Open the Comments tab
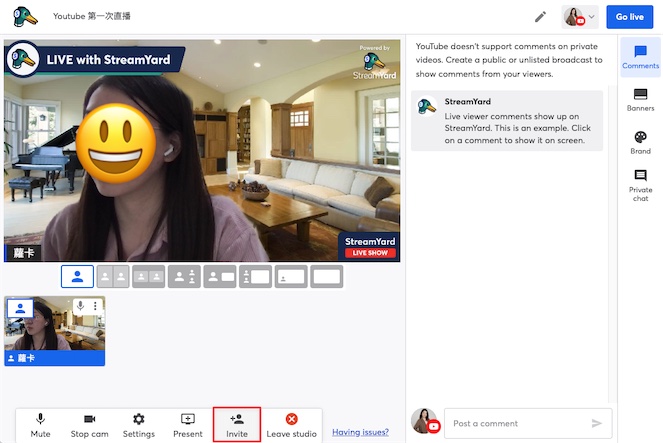 tap(640, 57)
